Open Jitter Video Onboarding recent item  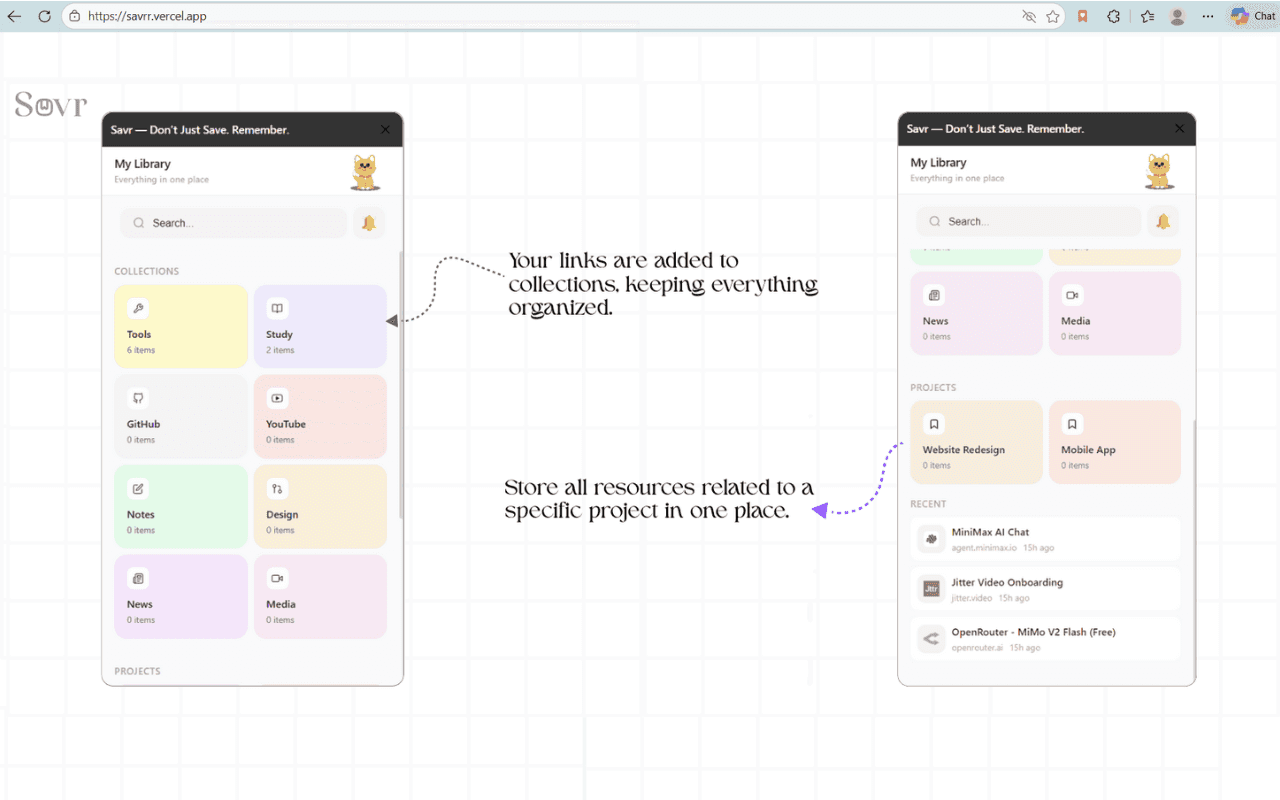(x=1046, y=589)
